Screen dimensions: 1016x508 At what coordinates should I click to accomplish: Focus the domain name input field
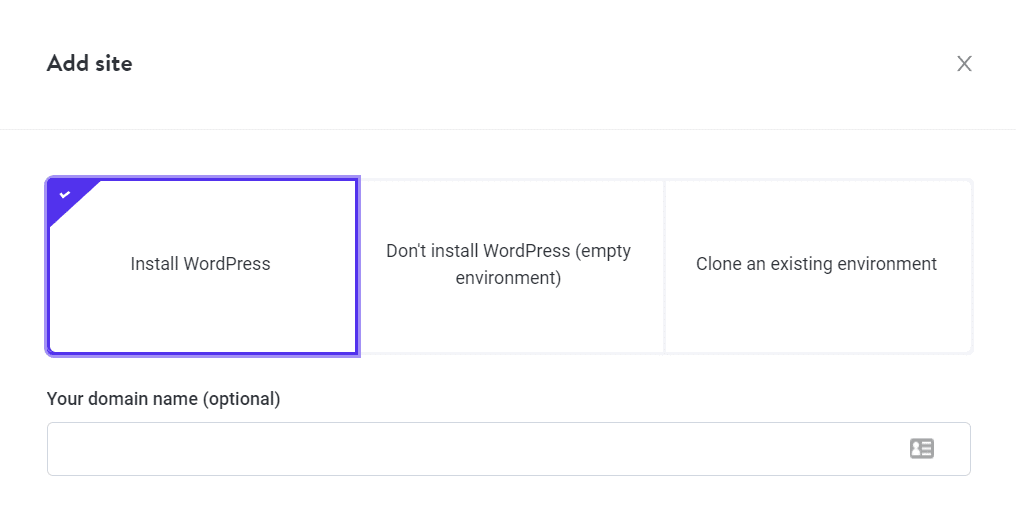click(x=470, y=449)
